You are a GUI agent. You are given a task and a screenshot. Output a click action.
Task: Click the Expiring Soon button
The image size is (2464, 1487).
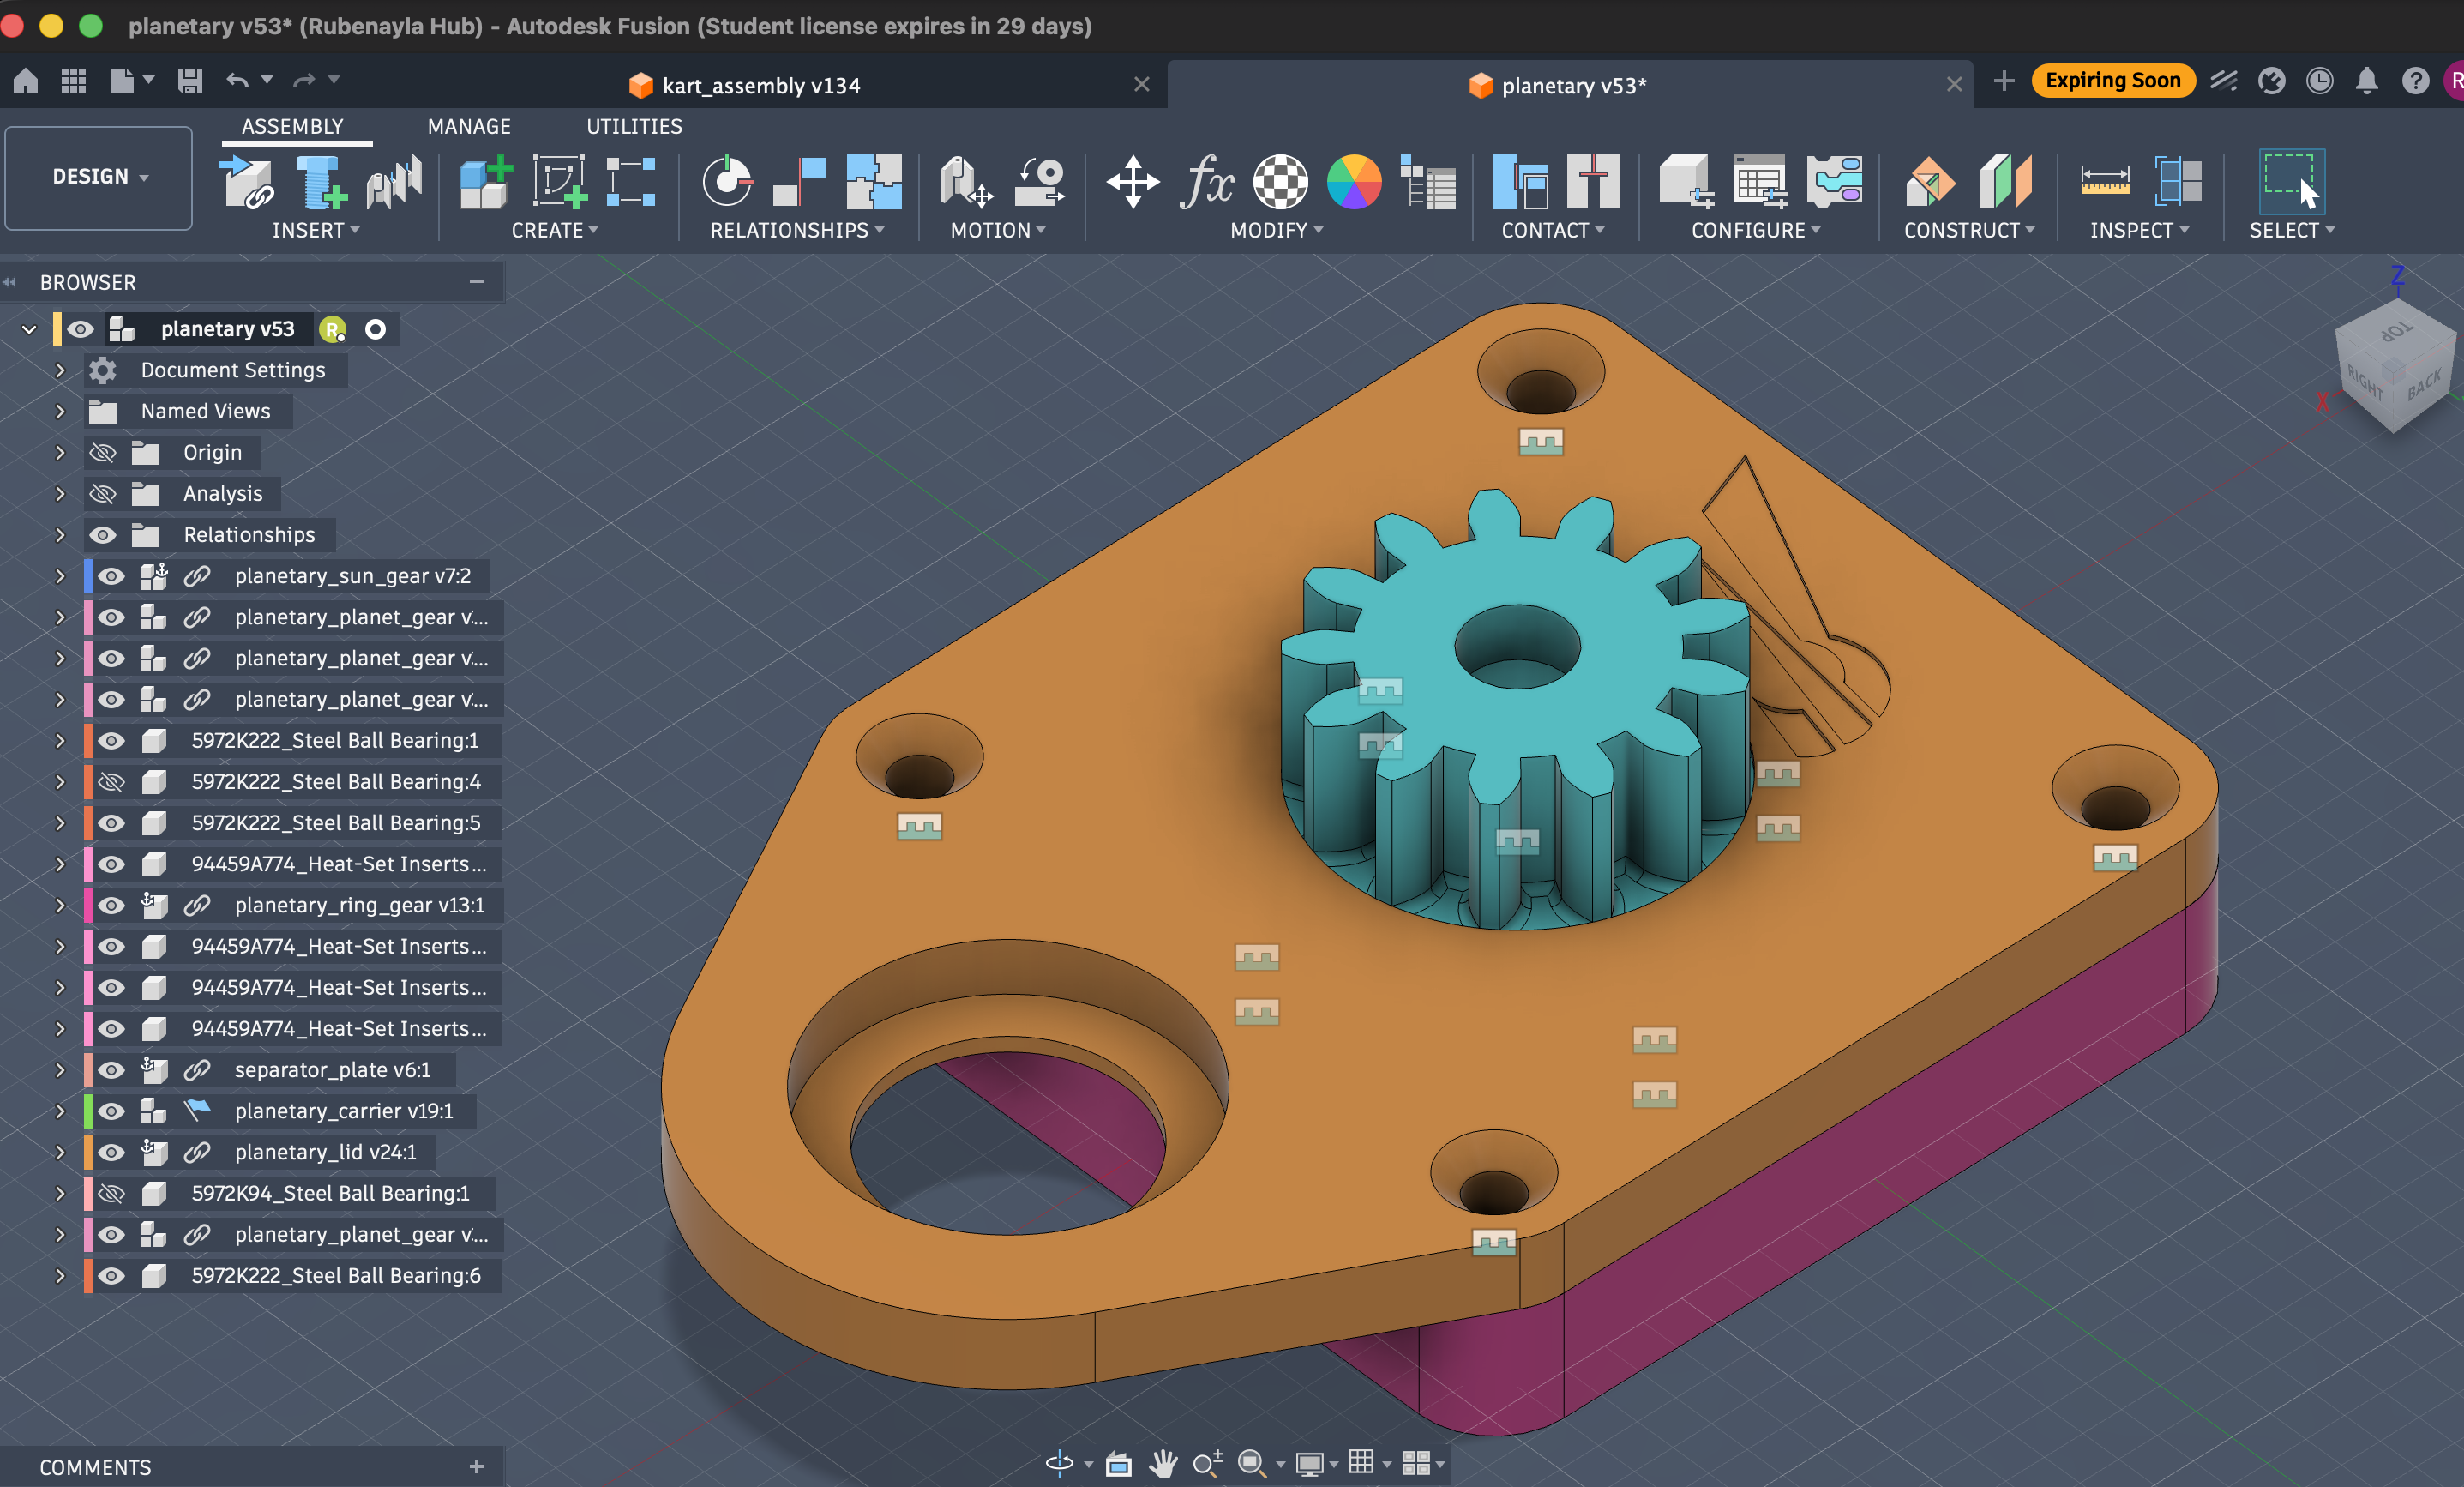click(2112, 80)
